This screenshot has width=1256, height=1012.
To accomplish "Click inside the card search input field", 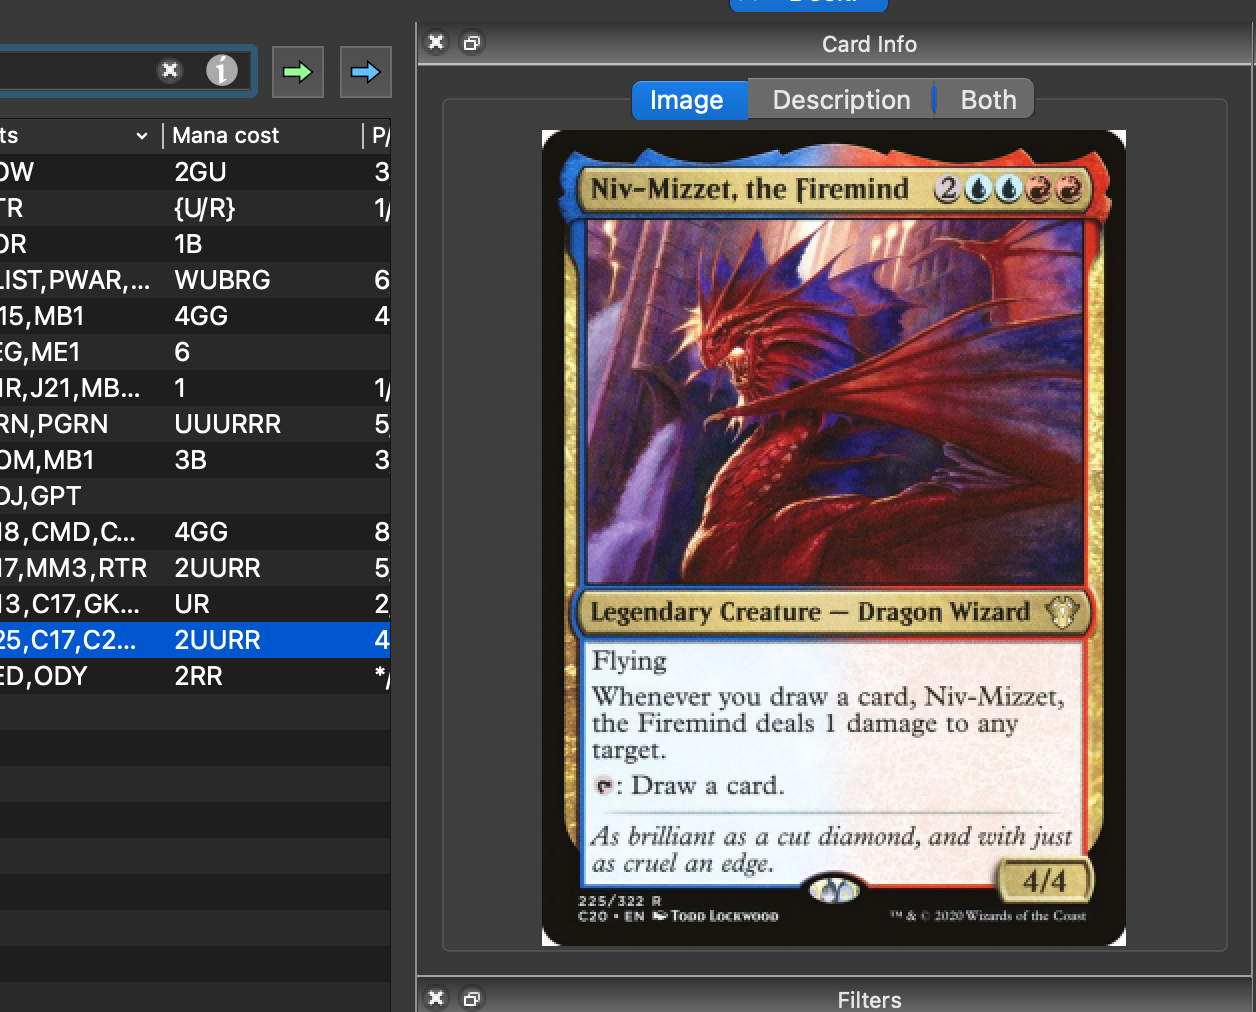I will (80, 70).
